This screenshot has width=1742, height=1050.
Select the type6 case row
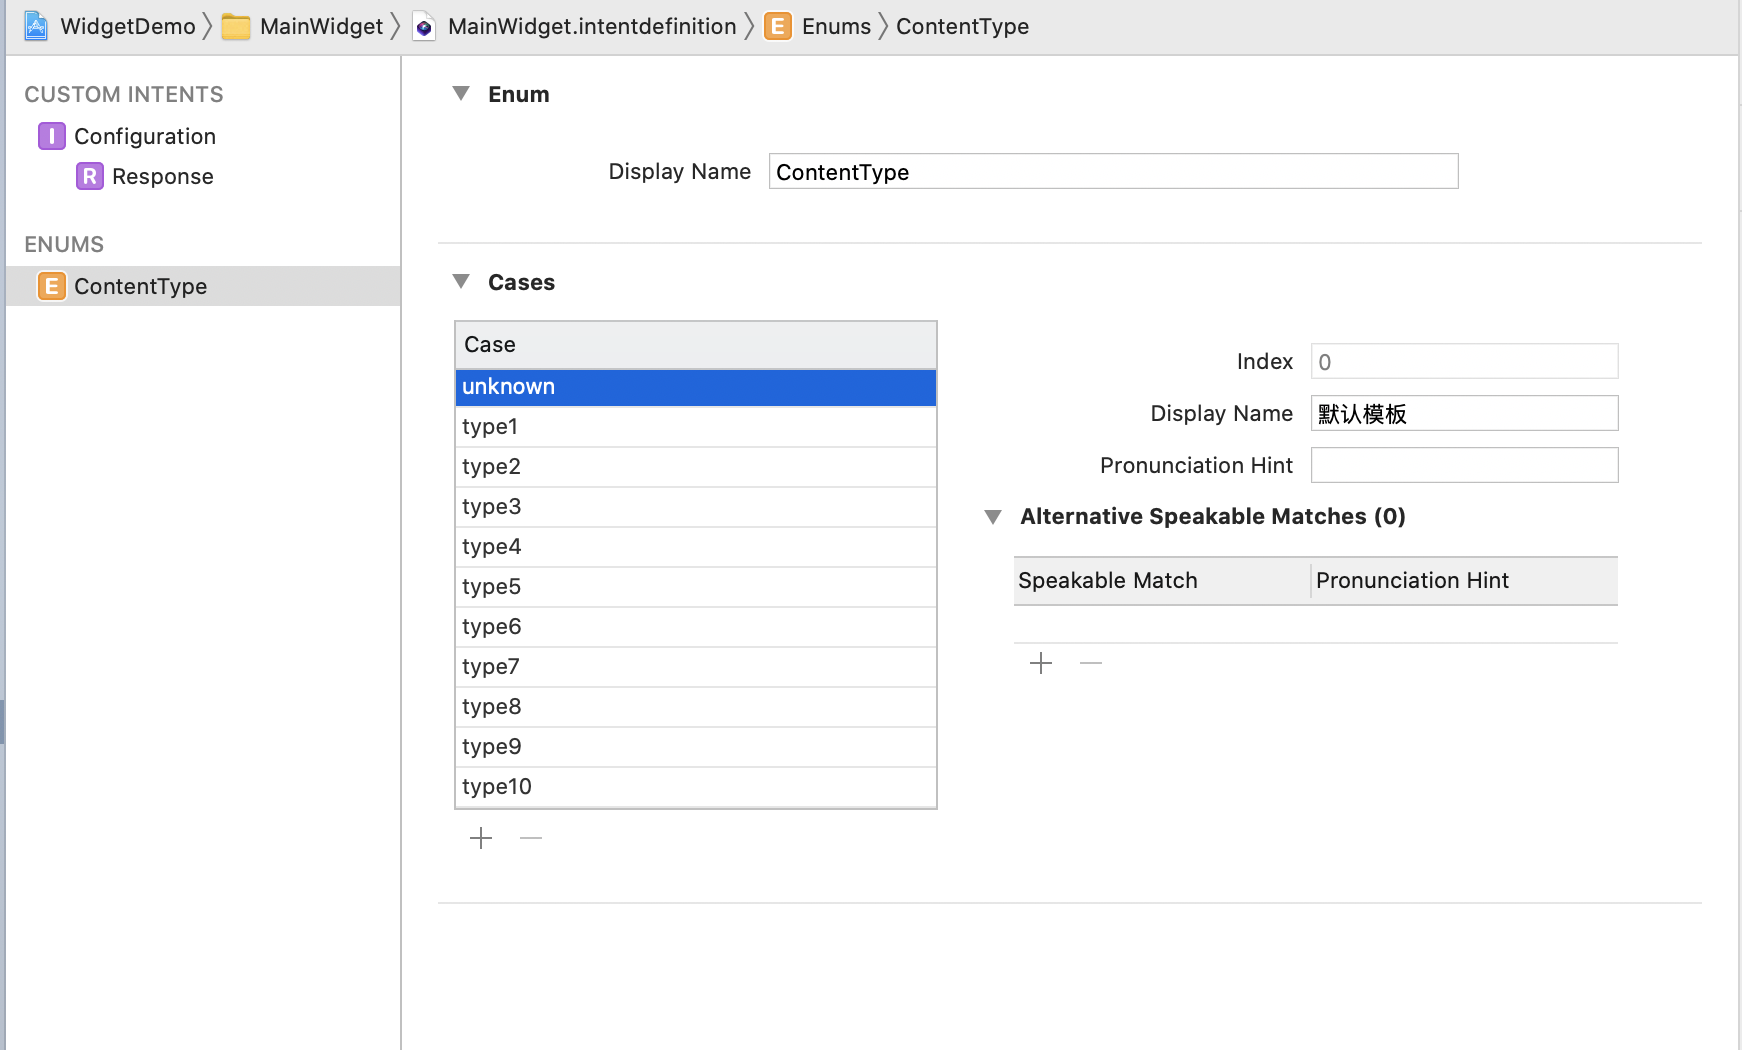coord(696,627)
